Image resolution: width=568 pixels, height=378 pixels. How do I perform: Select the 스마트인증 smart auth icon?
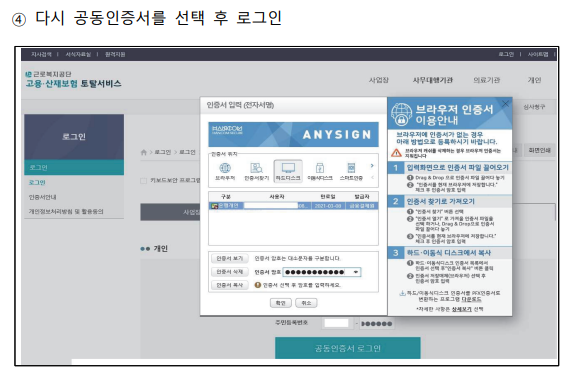coord(351,171)
